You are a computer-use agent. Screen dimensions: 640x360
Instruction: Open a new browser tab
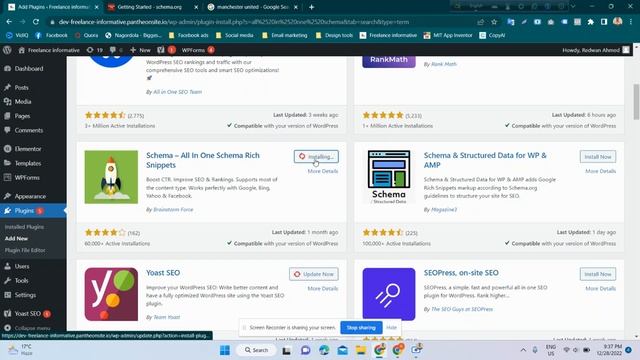[311, 7]
